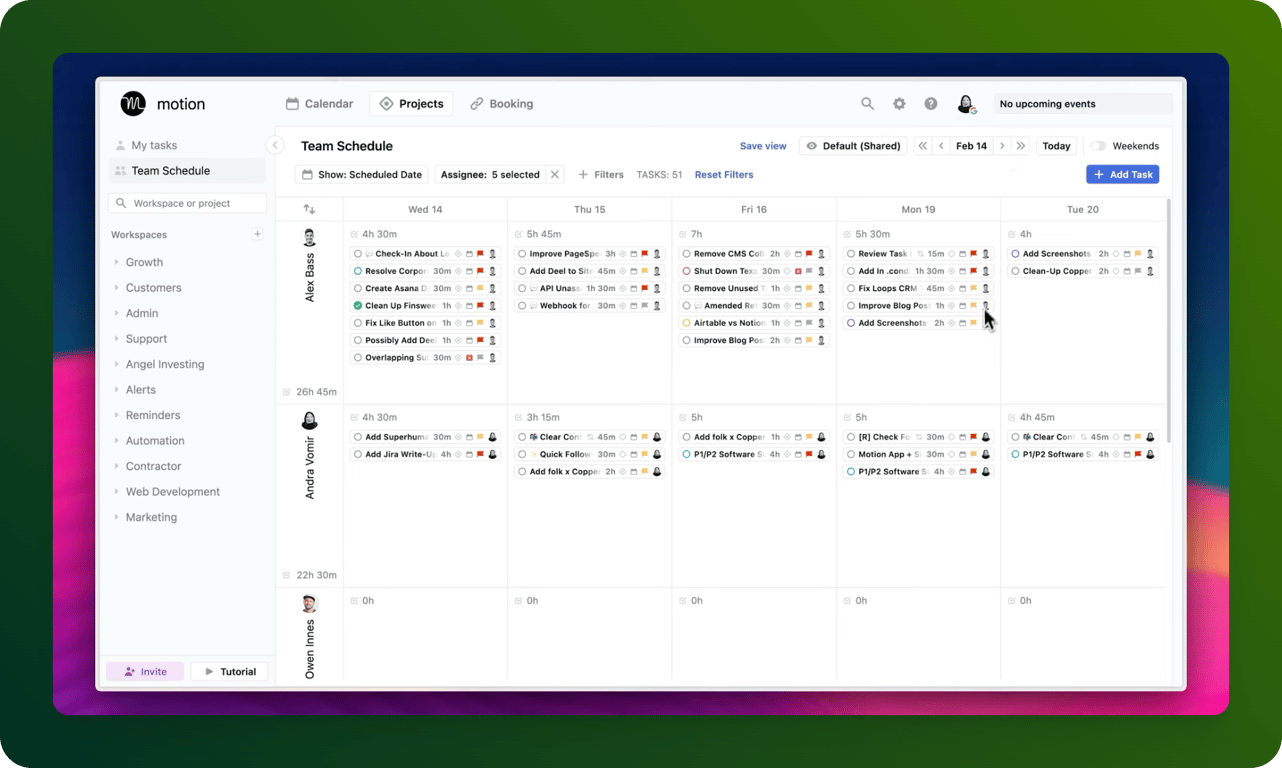Click the Motion logo icon
This screenshot has width=1282, height=768.
click(x=133, y=104)
